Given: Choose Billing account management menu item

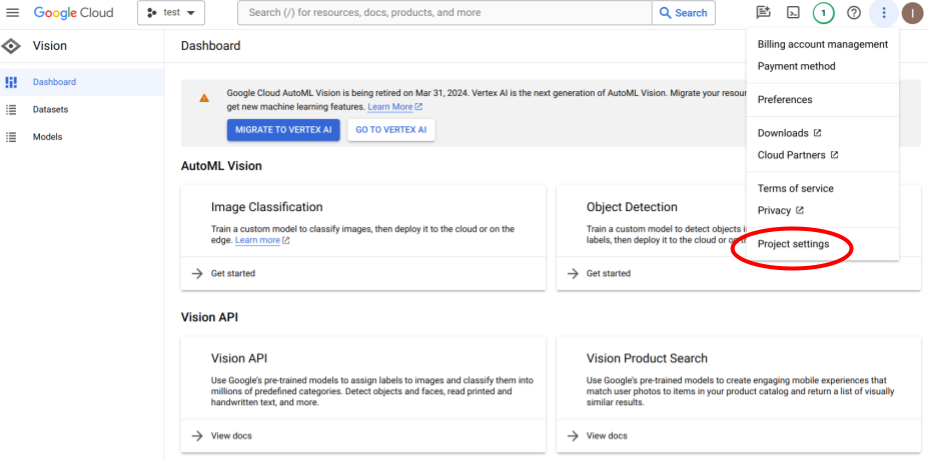Looking at the screenshot, I should point(822,44).
